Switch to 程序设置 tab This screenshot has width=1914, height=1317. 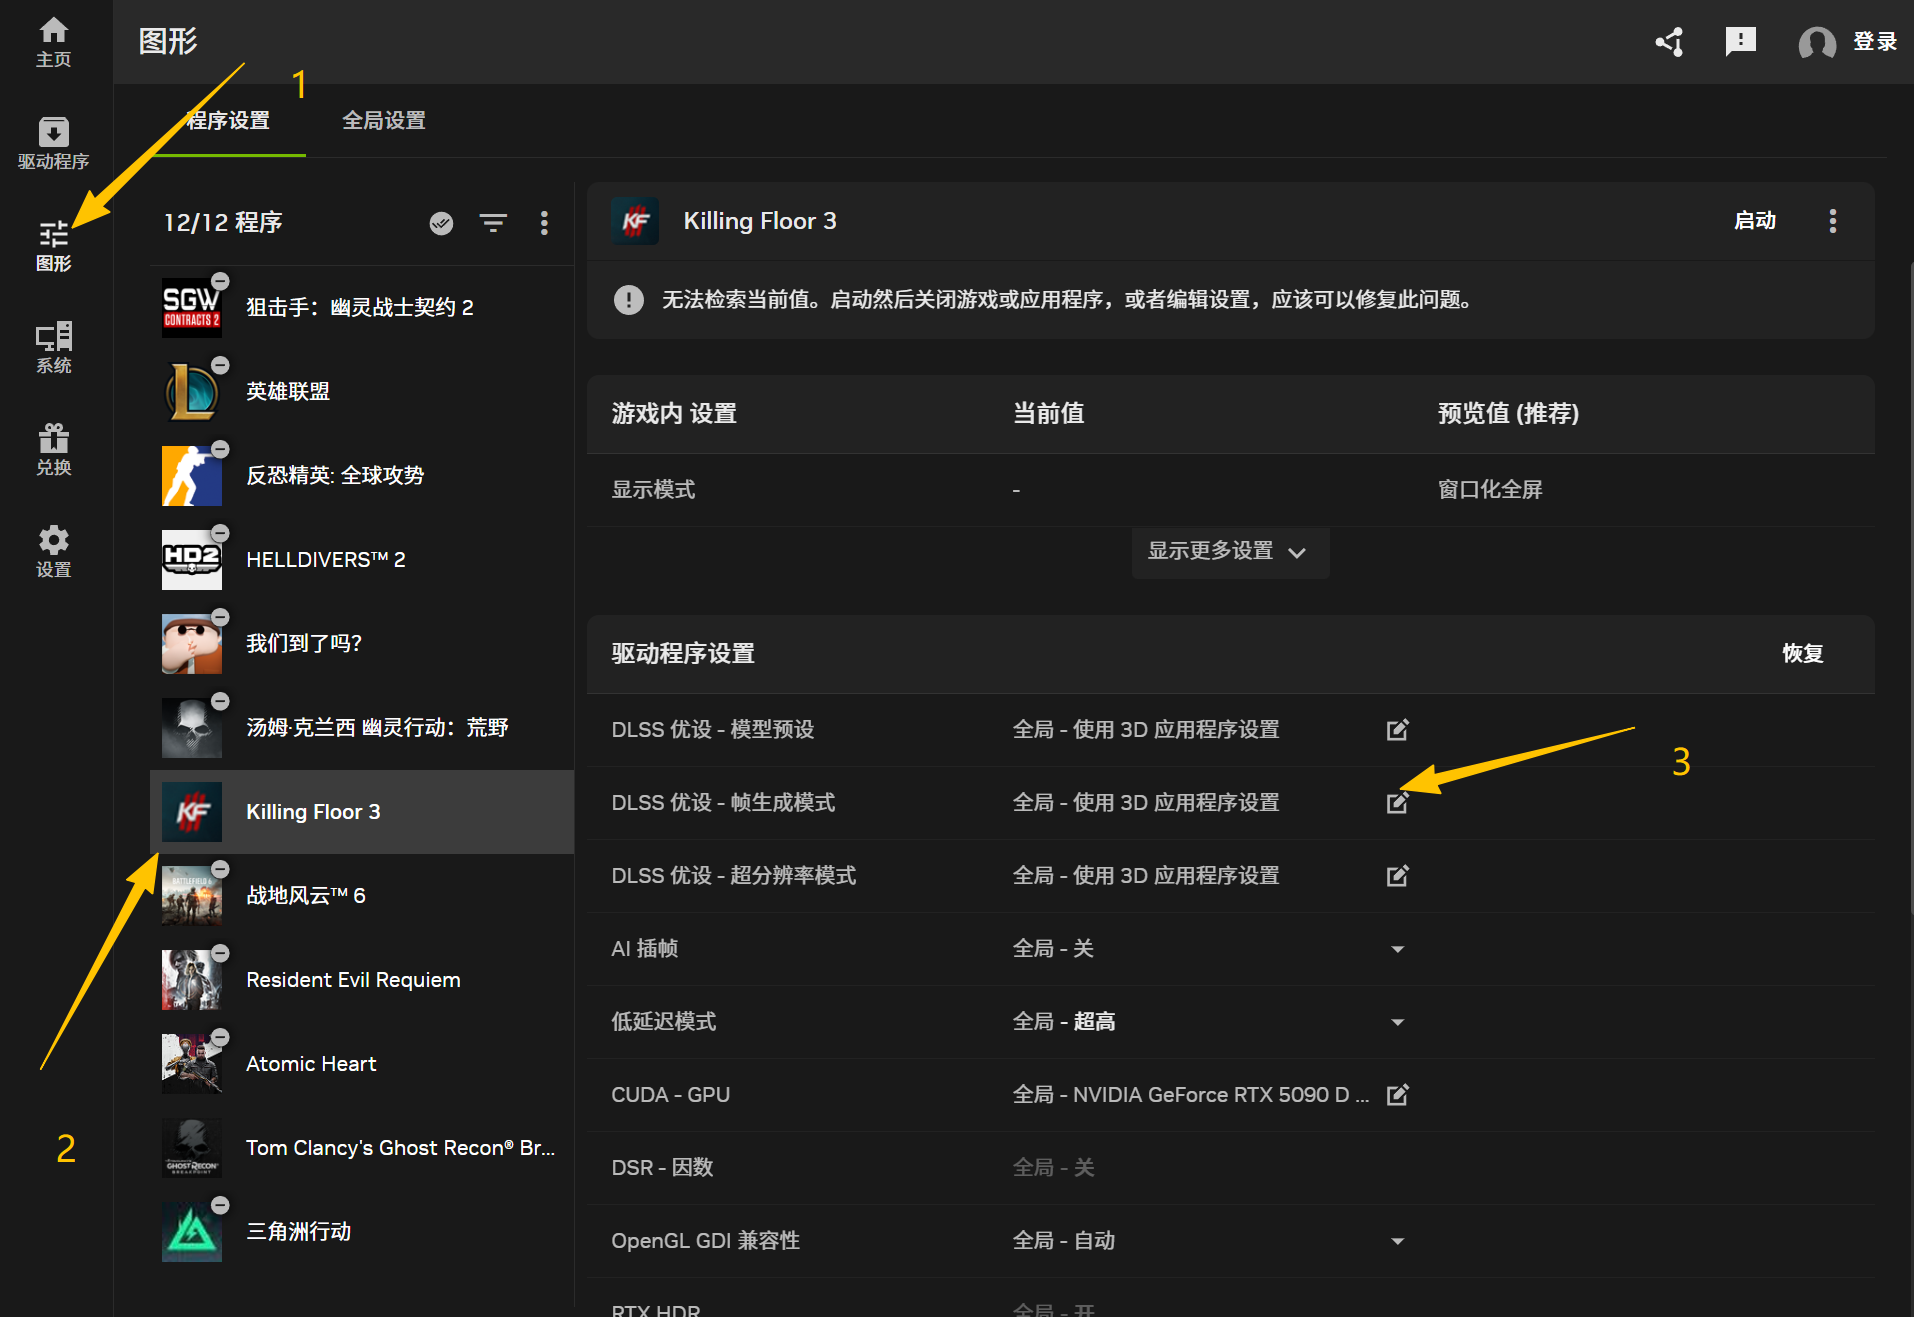[228, 121]
